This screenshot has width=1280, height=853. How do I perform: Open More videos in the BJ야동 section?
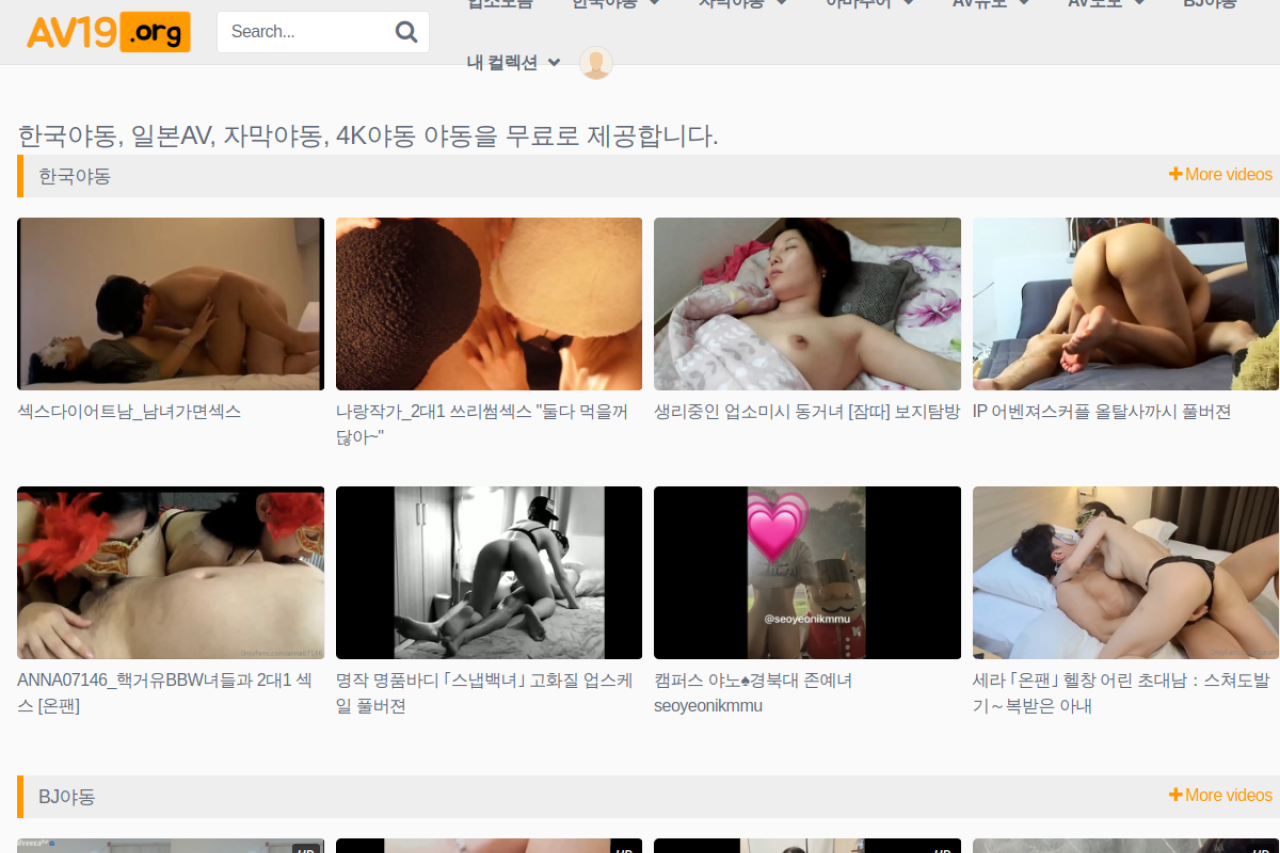[1221, 796]
